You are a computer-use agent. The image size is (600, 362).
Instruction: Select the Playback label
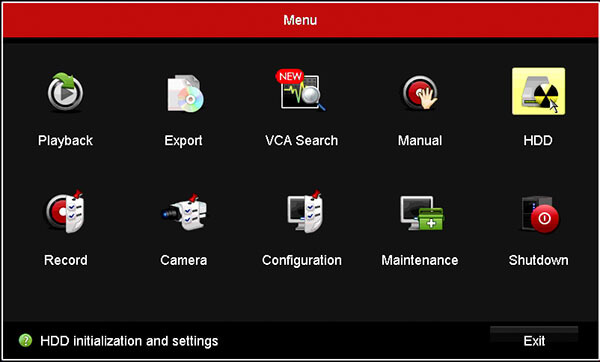65,140
